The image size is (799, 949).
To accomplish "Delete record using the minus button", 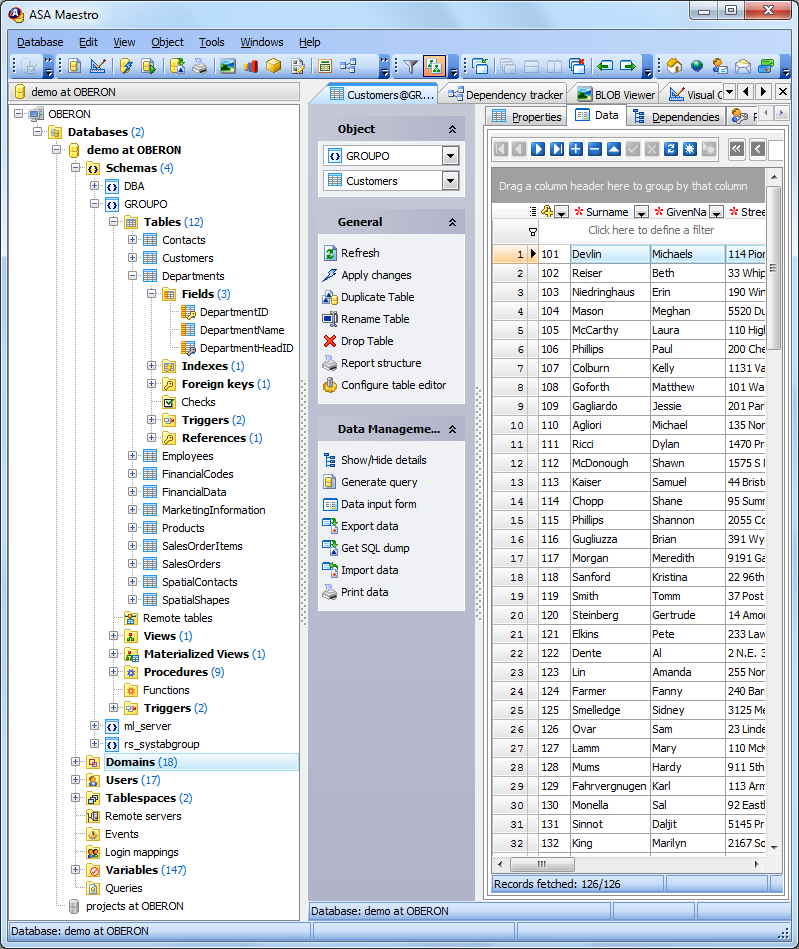I will click(595, 149).
